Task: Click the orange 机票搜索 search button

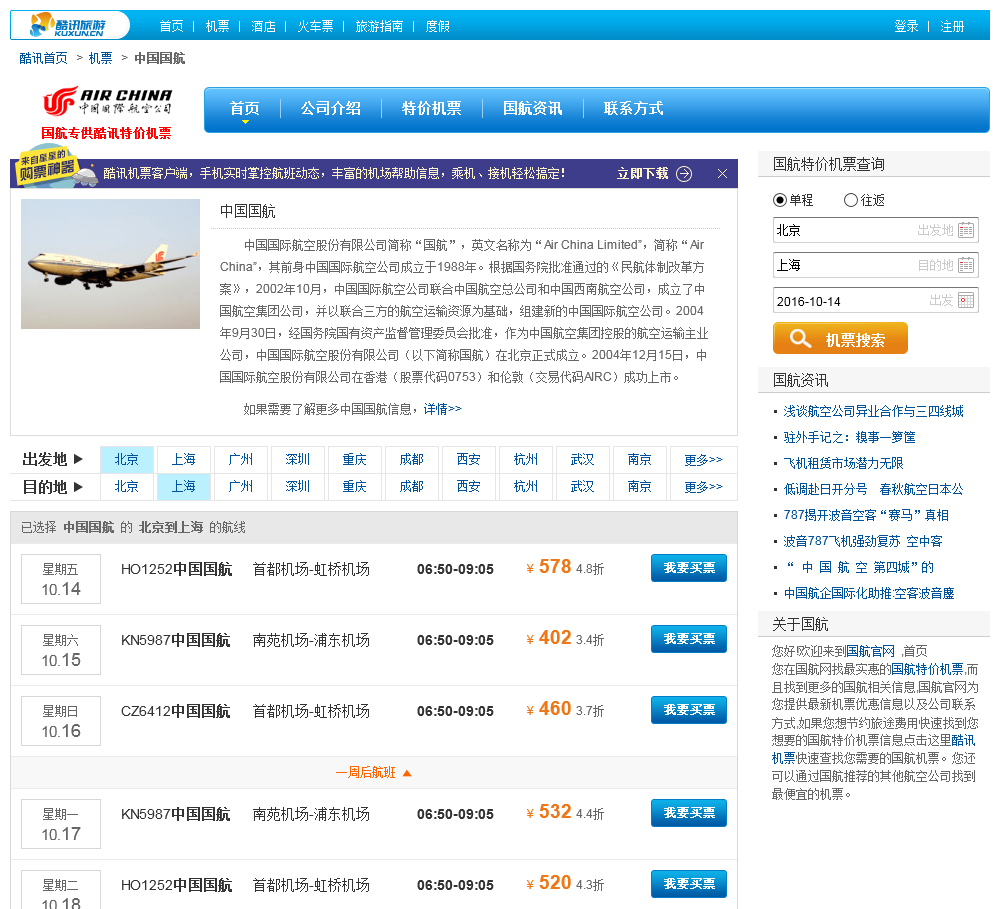Action: tap(840, 338)
